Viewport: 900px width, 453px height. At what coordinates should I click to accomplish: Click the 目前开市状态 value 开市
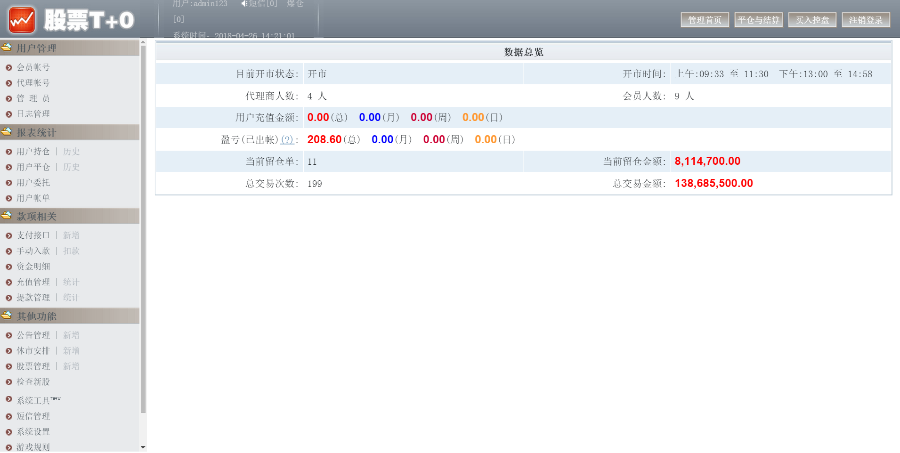[317, 74]
